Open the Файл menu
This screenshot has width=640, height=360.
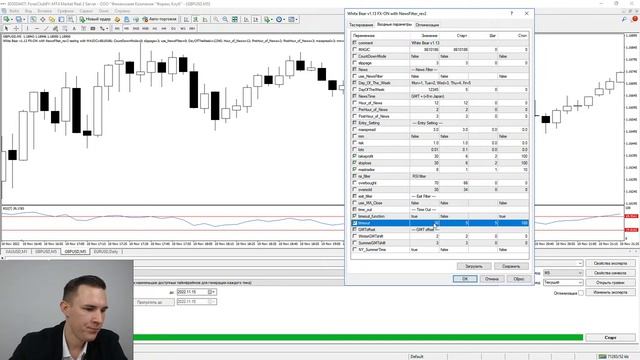14,11
